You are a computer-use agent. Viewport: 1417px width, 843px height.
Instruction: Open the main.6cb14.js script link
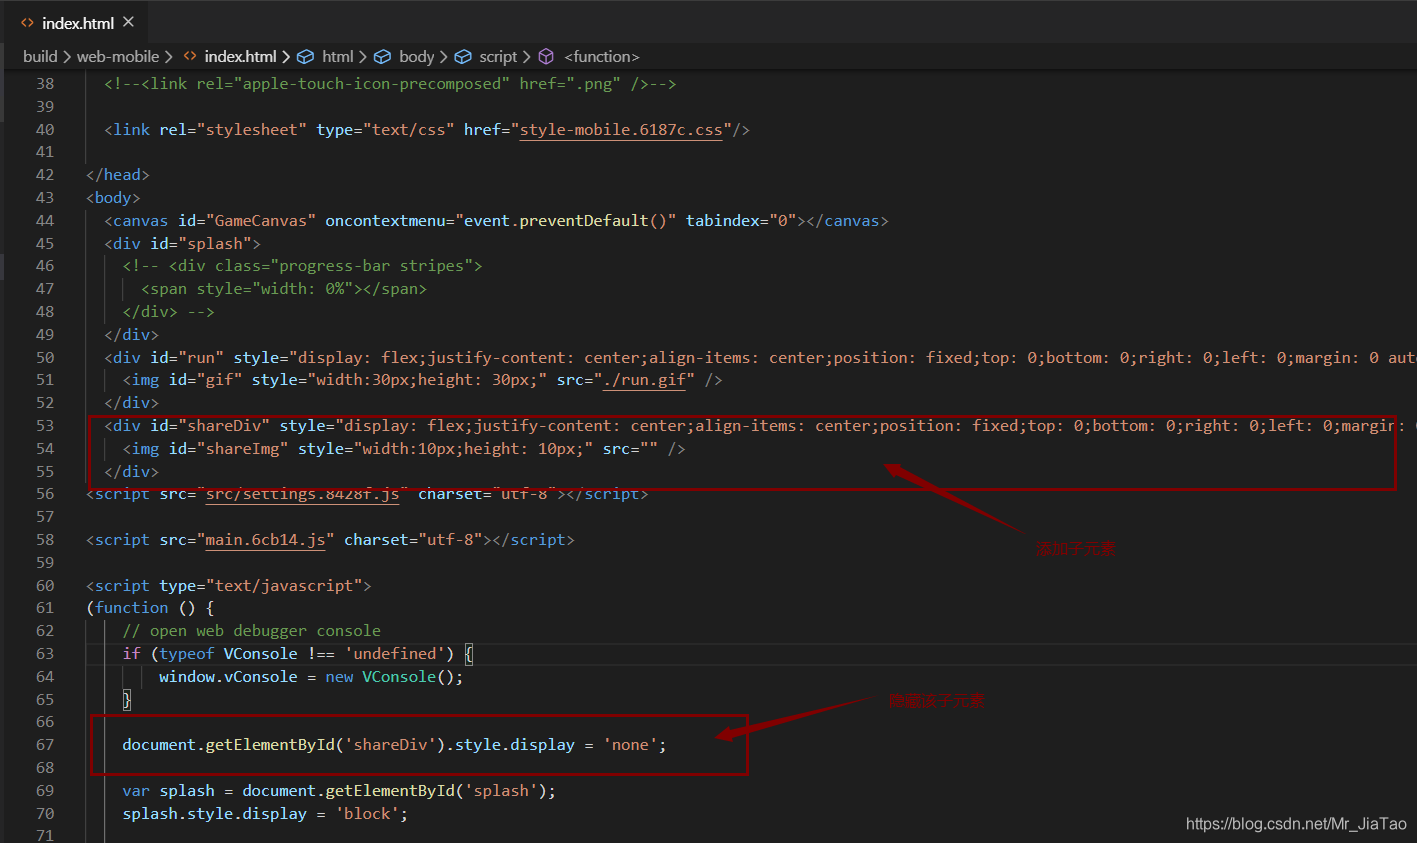pos(266,540)
